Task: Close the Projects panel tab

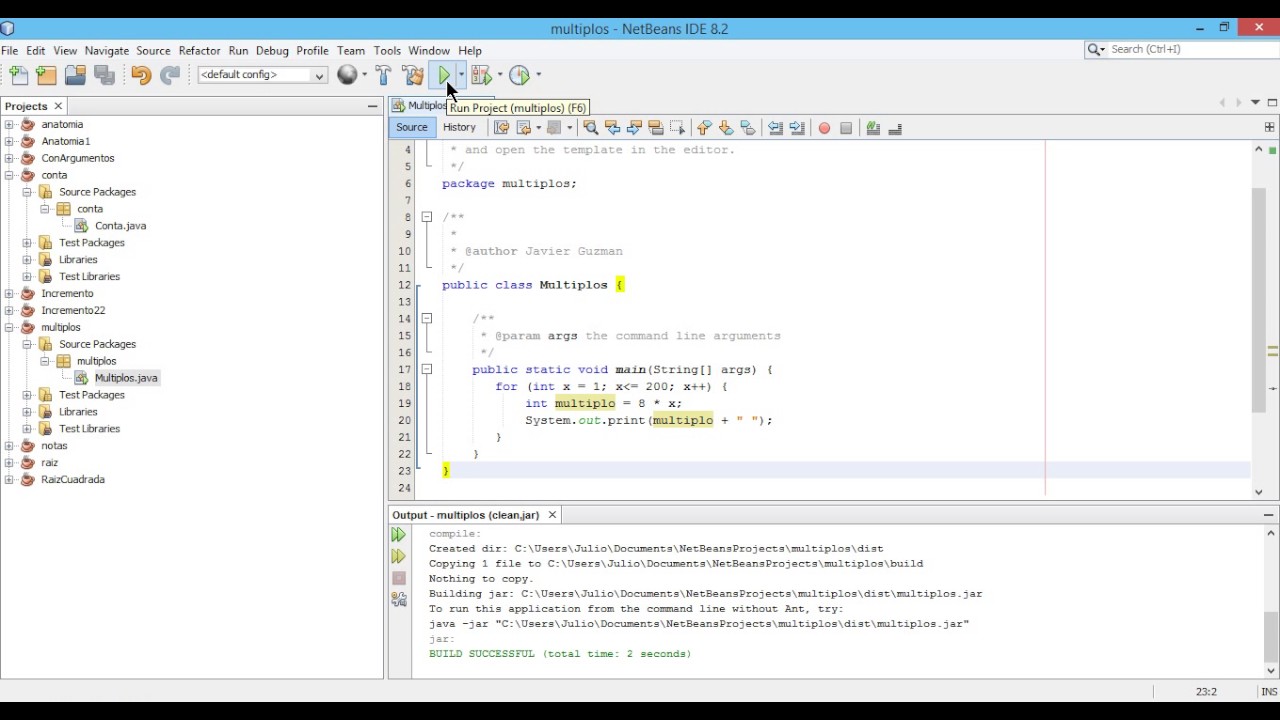Action: pos(58,106)
